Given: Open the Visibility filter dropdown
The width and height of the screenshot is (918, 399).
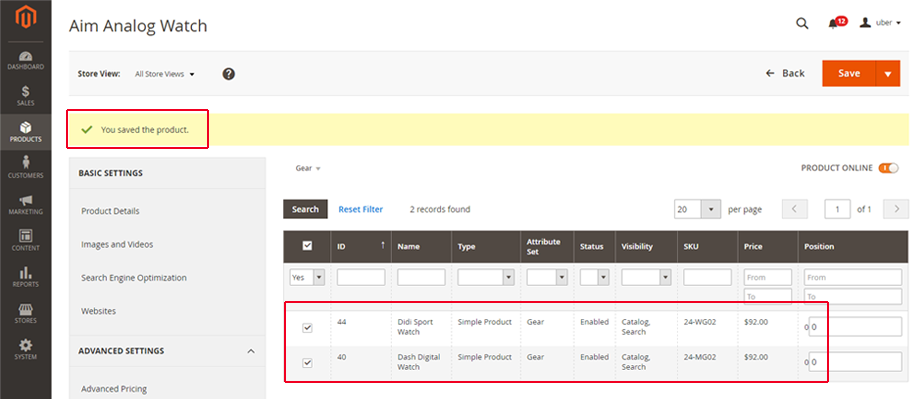Looking at the screenshot, I should [646, 277].
